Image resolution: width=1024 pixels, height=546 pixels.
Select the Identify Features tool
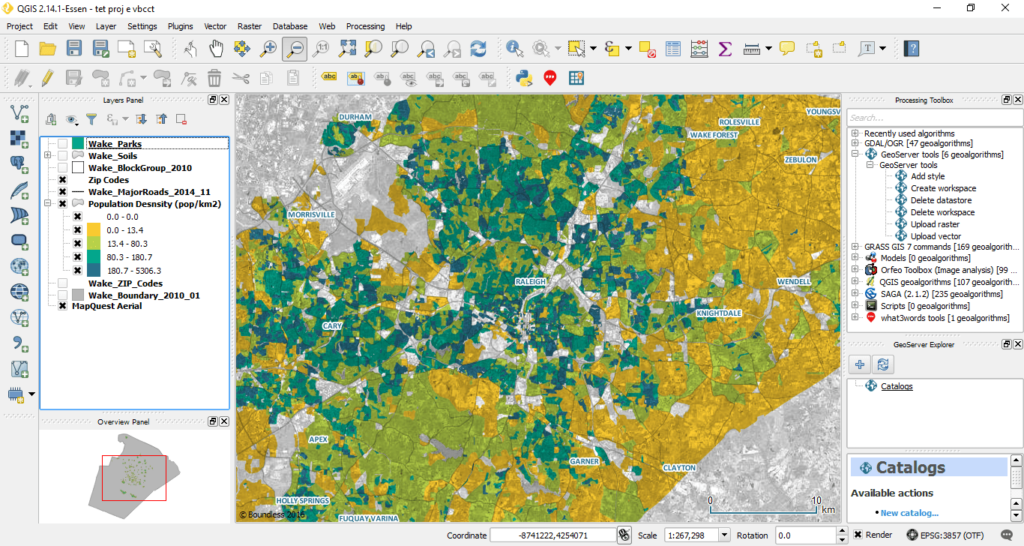tap(515, 48)
